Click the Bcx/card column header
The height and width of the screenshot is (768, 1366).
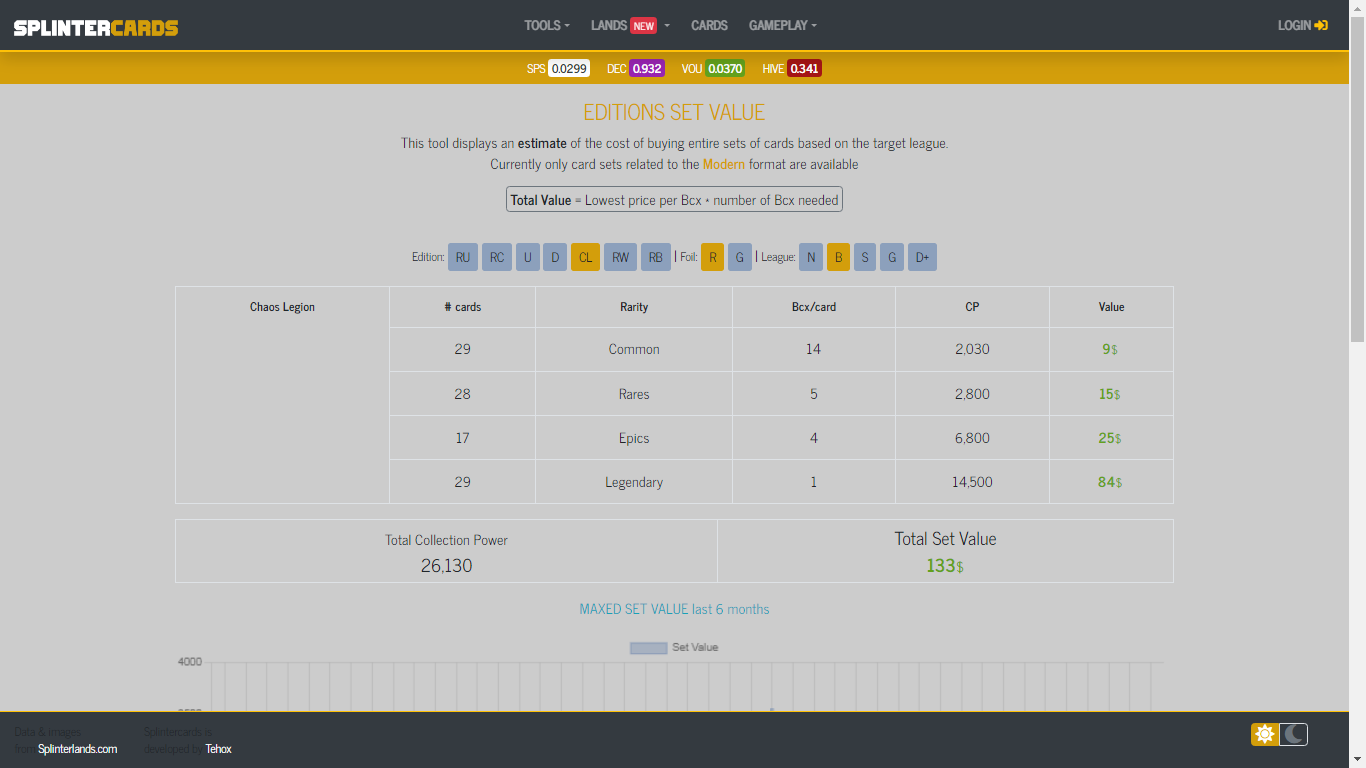pyautogui.click(x=813, y=307)
